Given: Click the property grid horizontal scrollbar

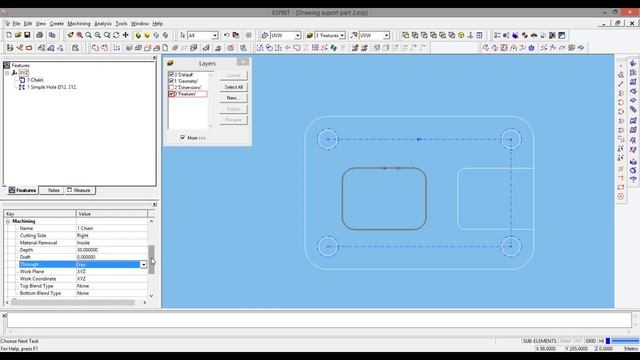Looking at the screenshot, I should [73, 302].
